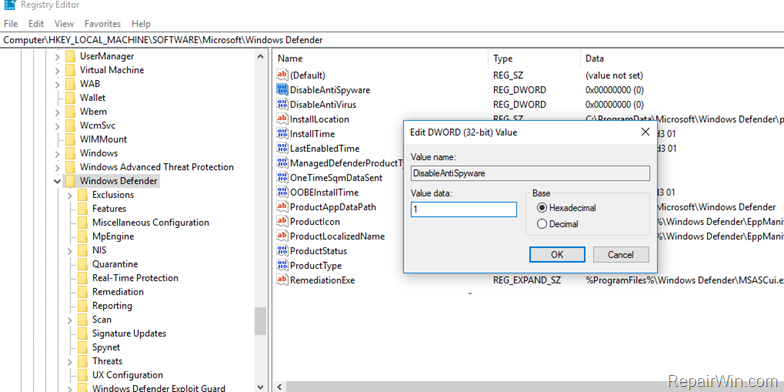Expand the Scan subkey node
The width and height of the screenshot is (784, 392).
click(70, 320)
